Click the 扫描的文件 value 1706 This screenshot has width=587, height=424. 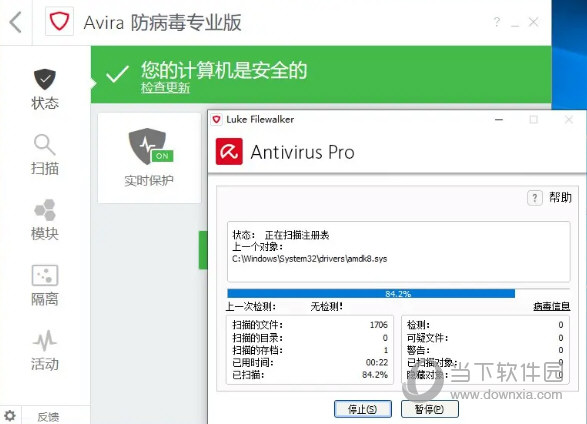[x=378, y=324]
